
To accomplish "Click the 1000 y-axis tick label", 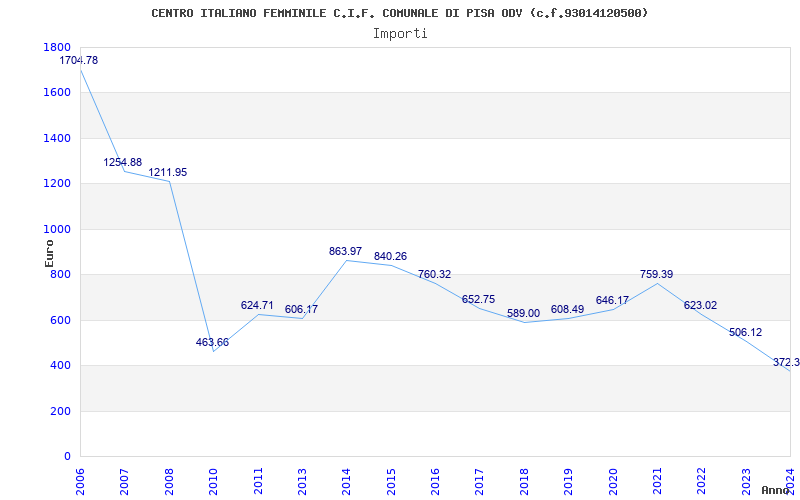I will [x=57, y=230].
